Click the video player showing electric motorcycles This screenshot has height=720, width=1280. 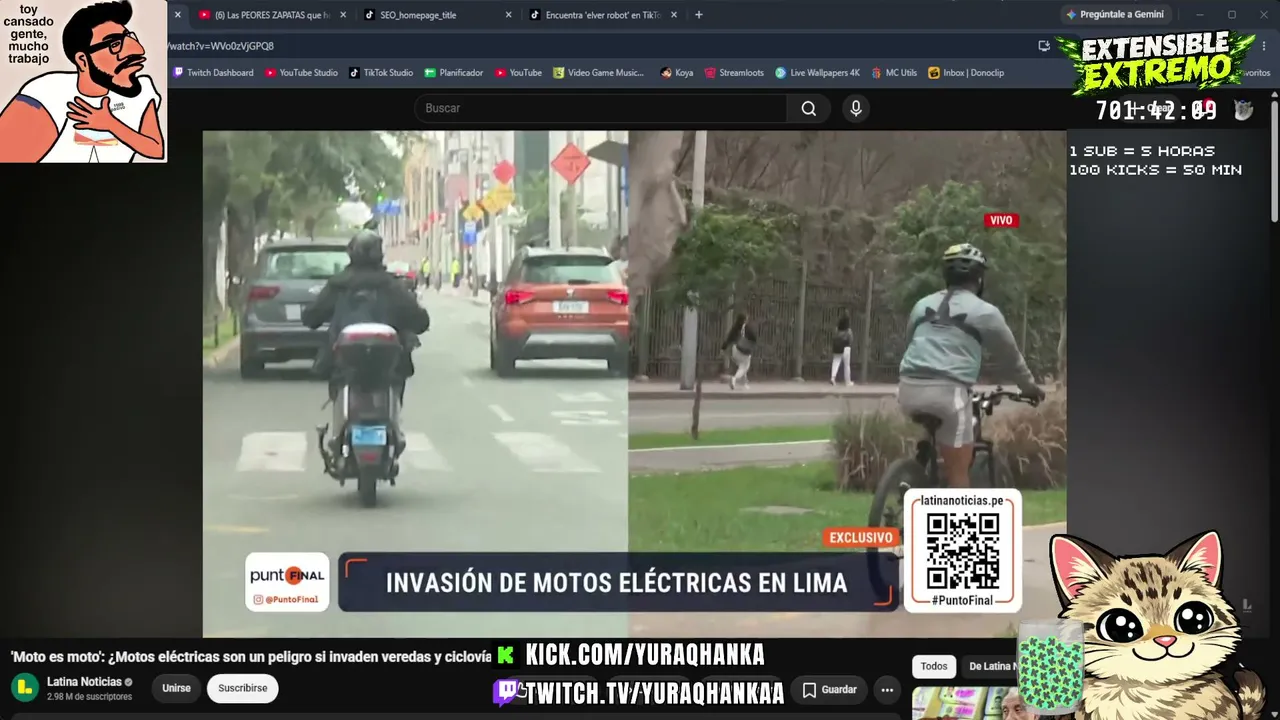(634, 384)
